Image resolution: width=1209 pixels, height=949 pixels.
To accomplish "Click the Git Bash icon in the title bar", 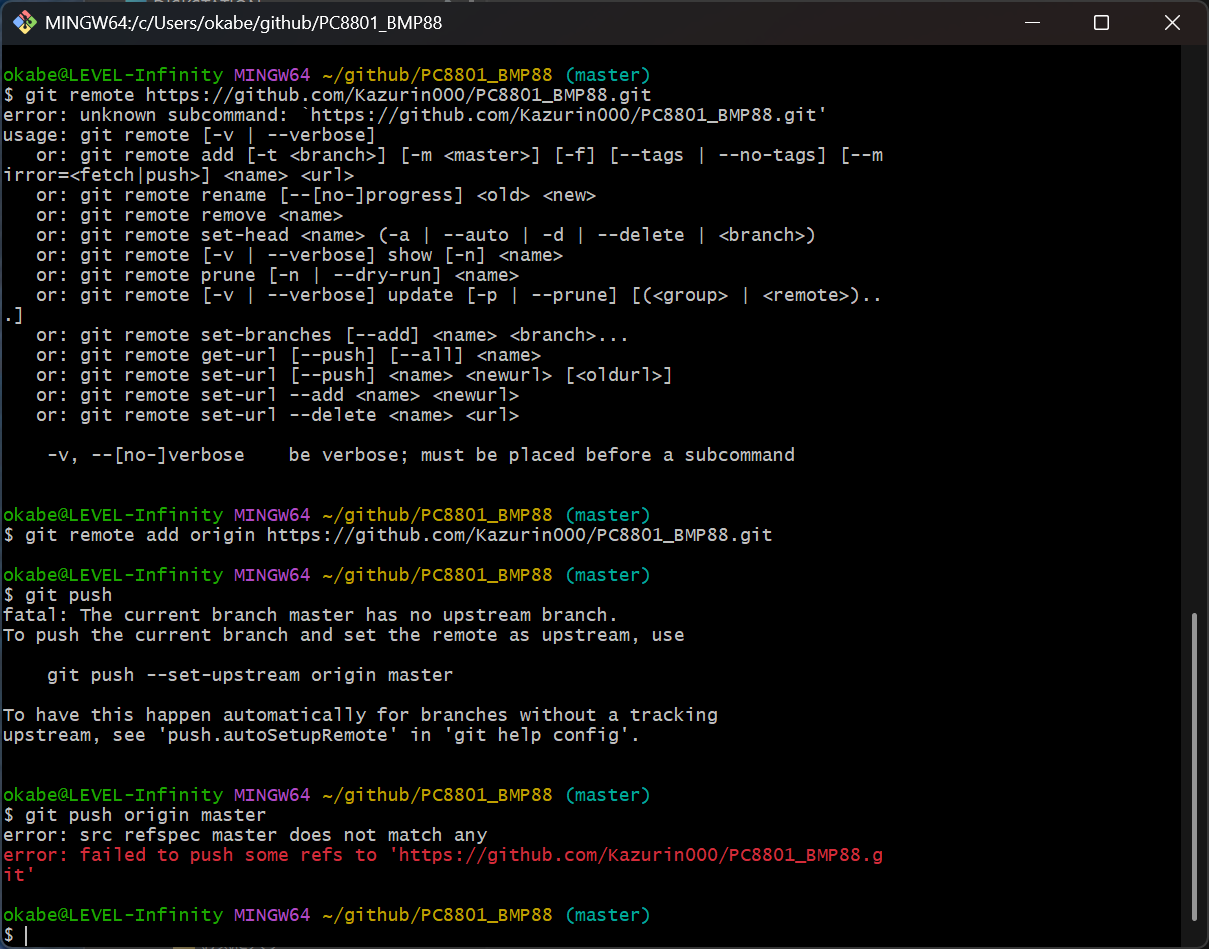I will (x=24, y=22).
